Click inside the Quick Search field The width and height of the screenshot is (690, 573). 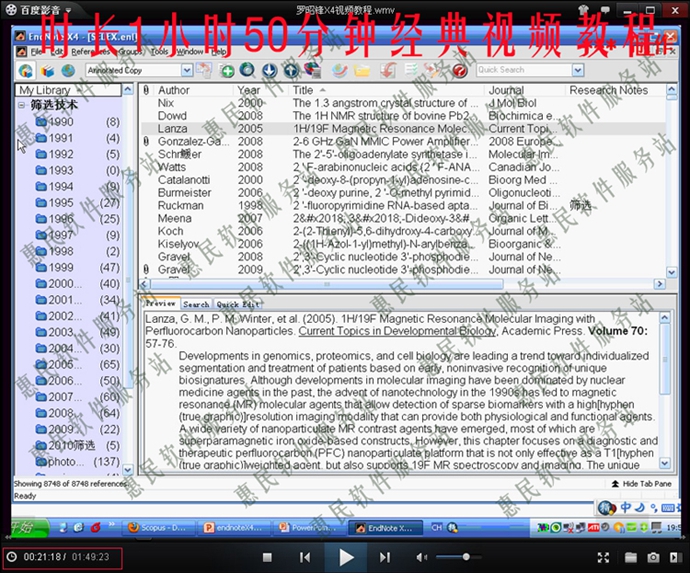click(x=524, y=70)
